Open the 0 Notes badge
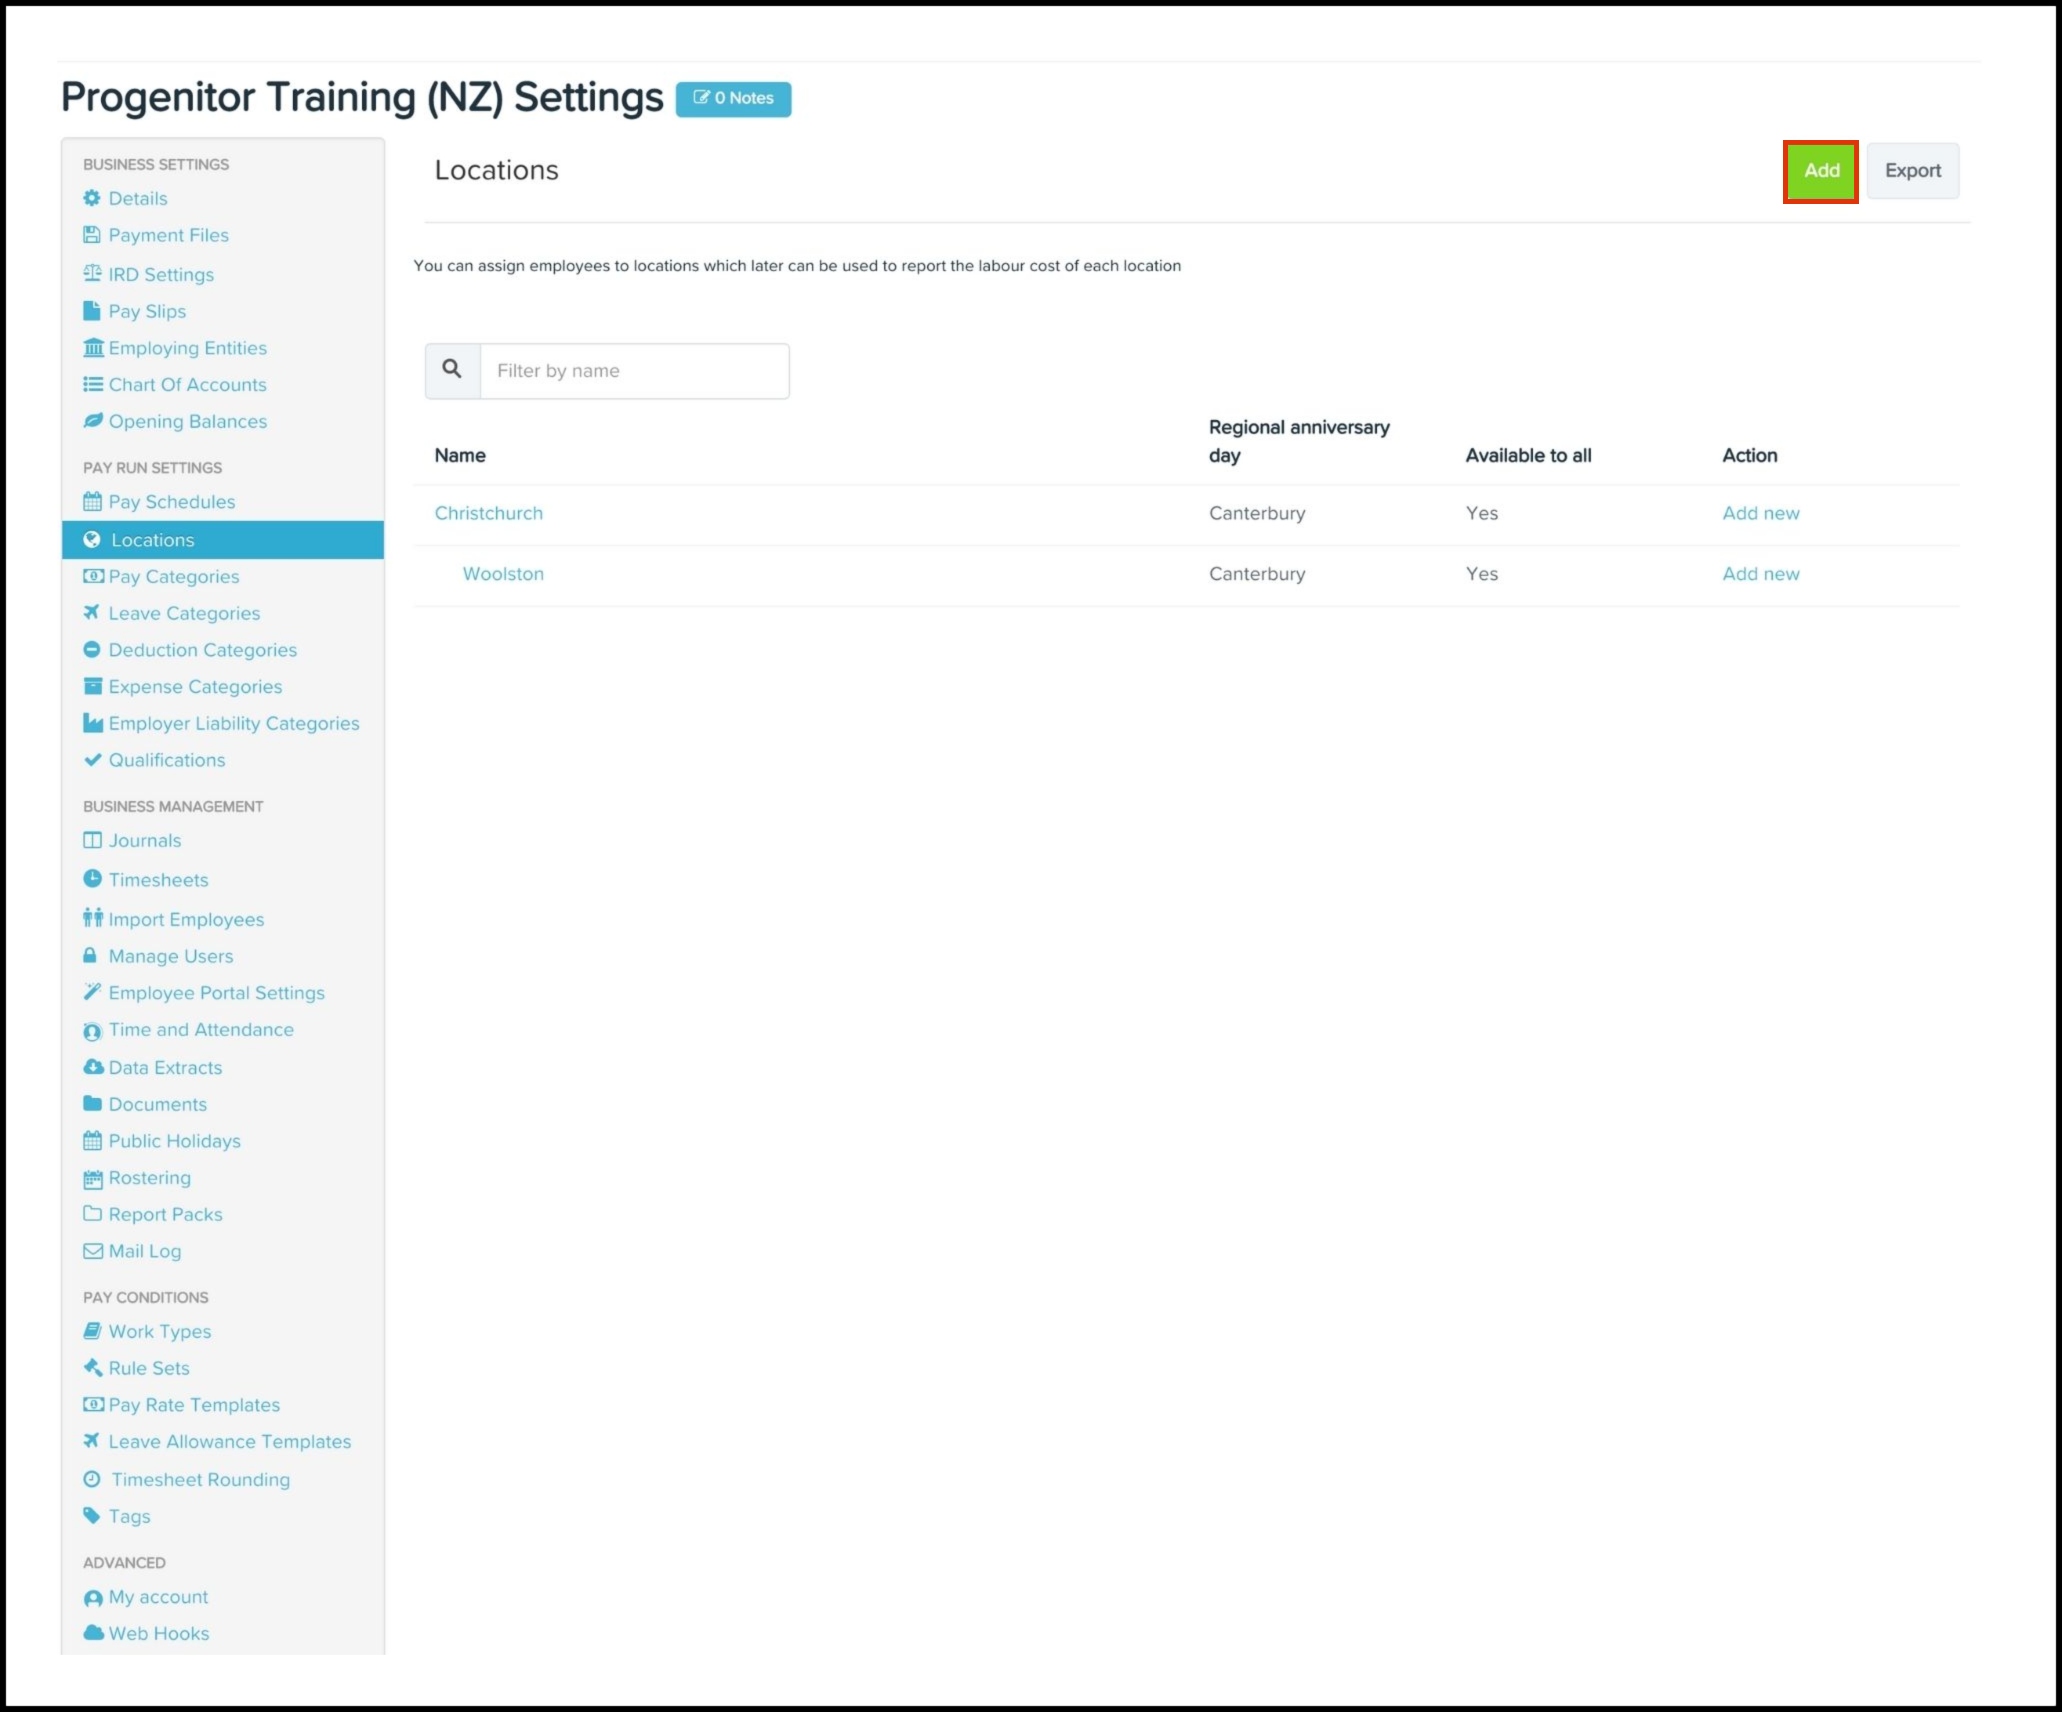The width and height of the screenshot is (2062, 1712). click(x=733, y=99)
